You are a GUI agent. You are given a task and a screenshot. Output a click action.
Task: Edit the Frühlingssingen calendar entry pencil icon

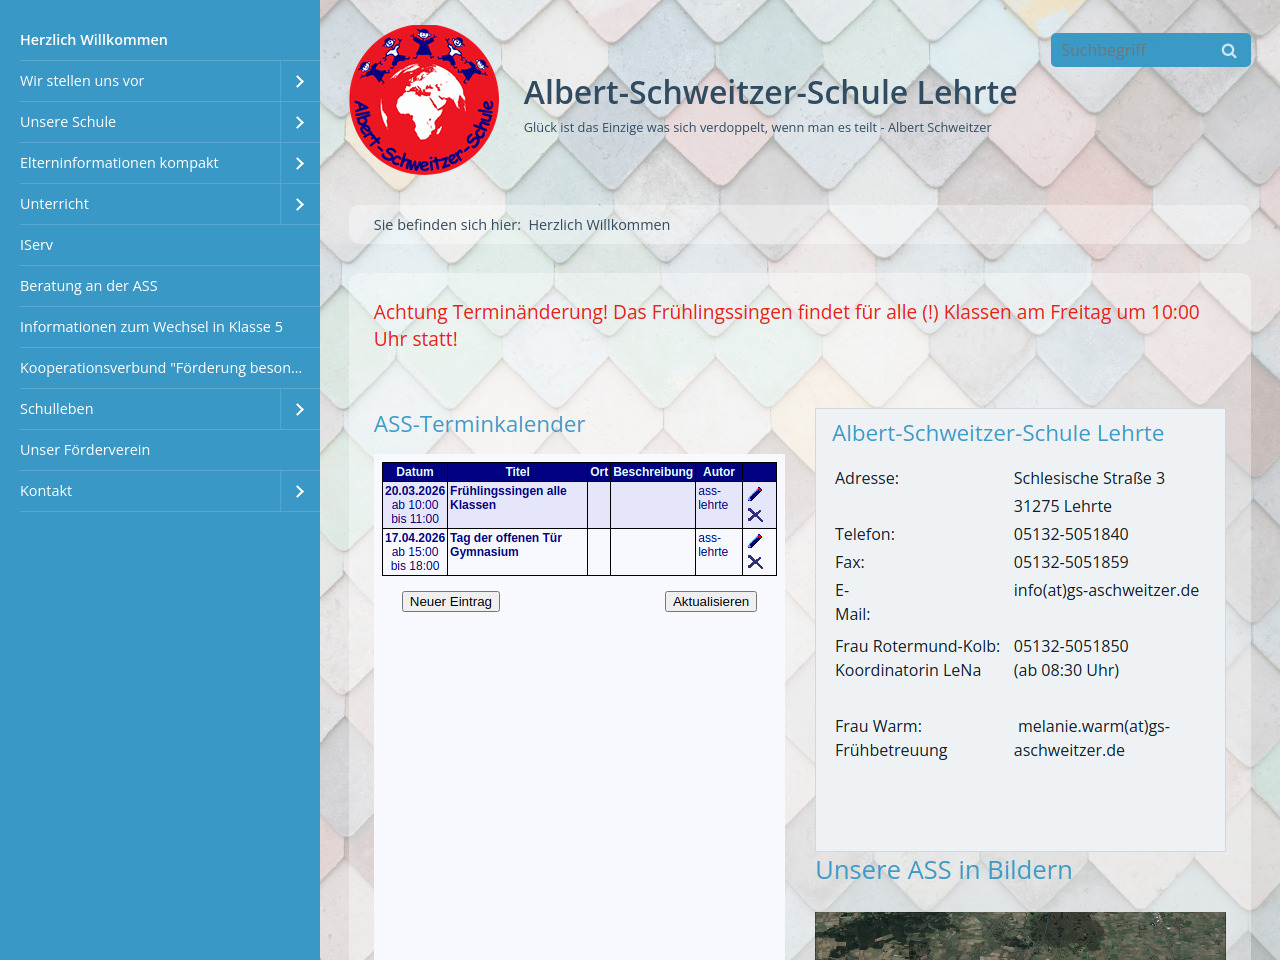click(755, 494)
